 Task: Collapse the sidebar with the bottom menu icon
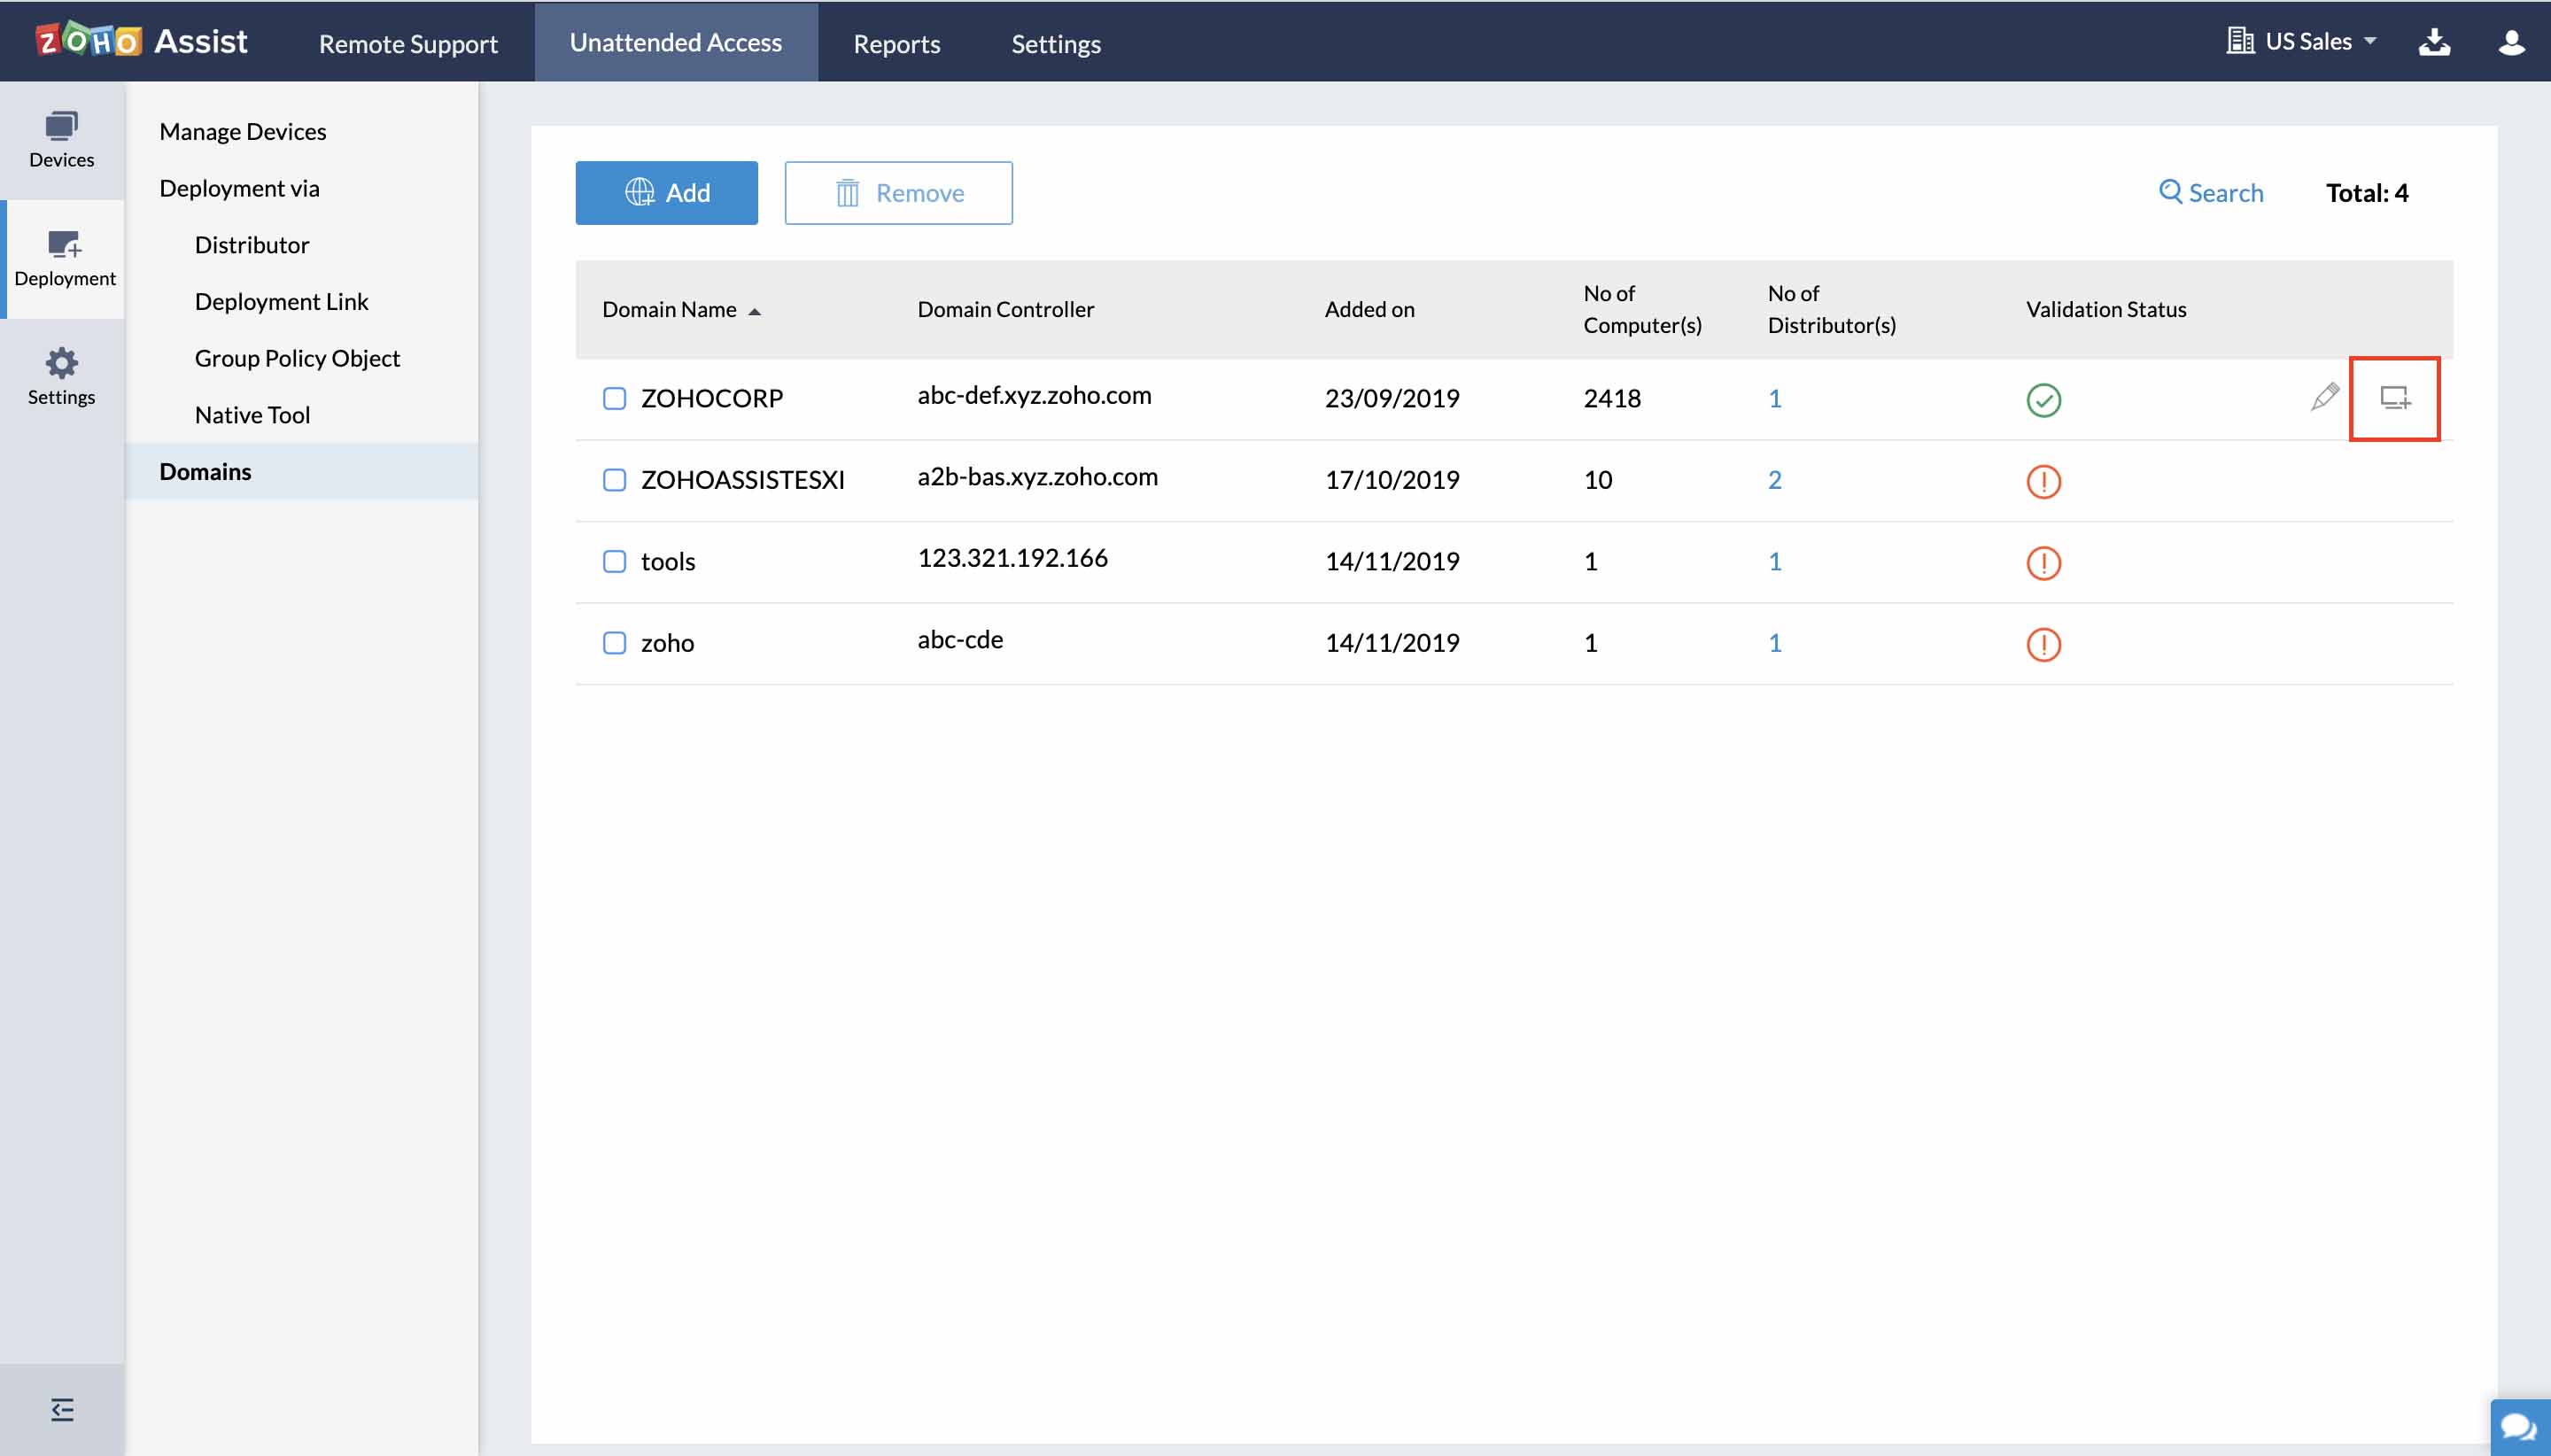[x=62, y=1409]
